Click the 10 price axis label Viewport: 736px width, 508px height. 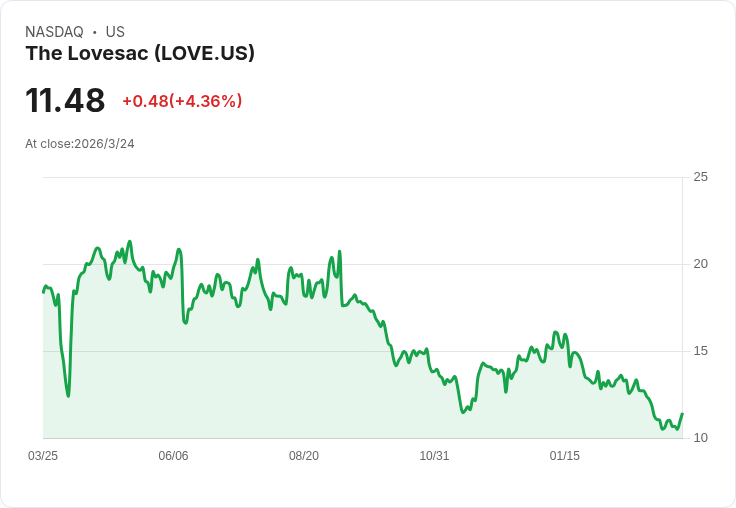pos(700,438)
